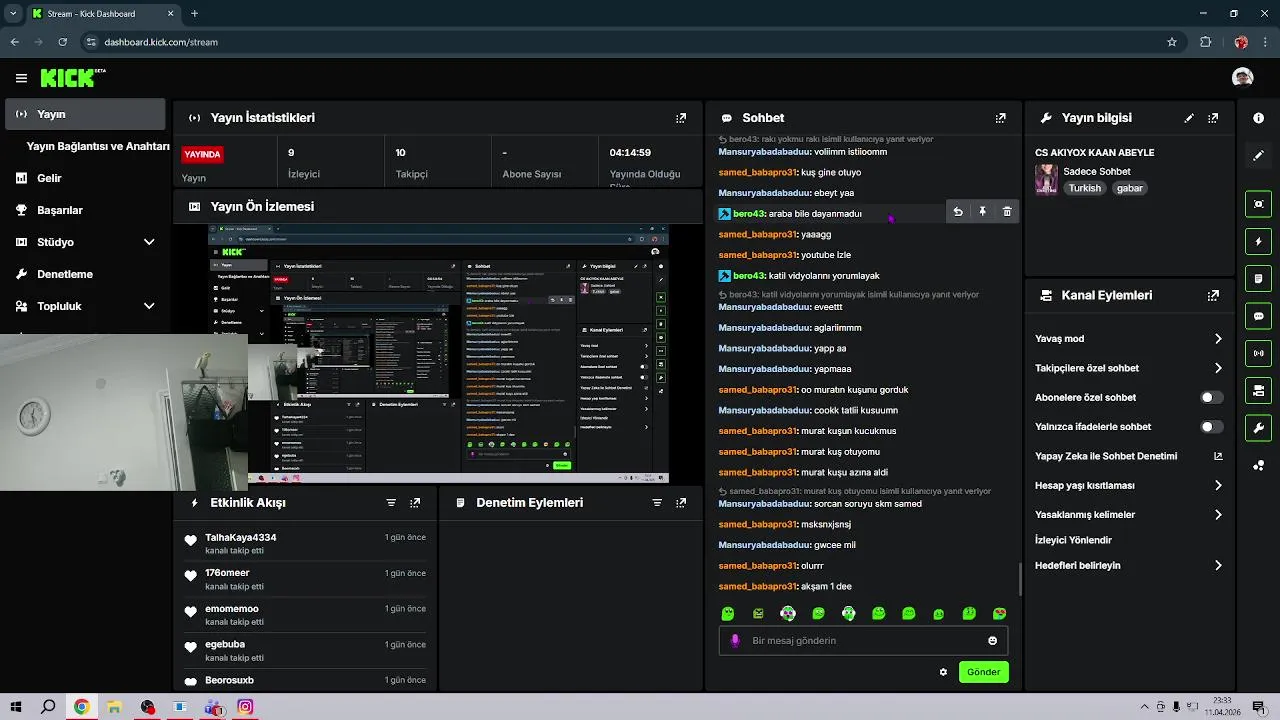Delete bero43's highlighted chat message
This screenshot has width=1280, height=720.
tap(1007, 212)
